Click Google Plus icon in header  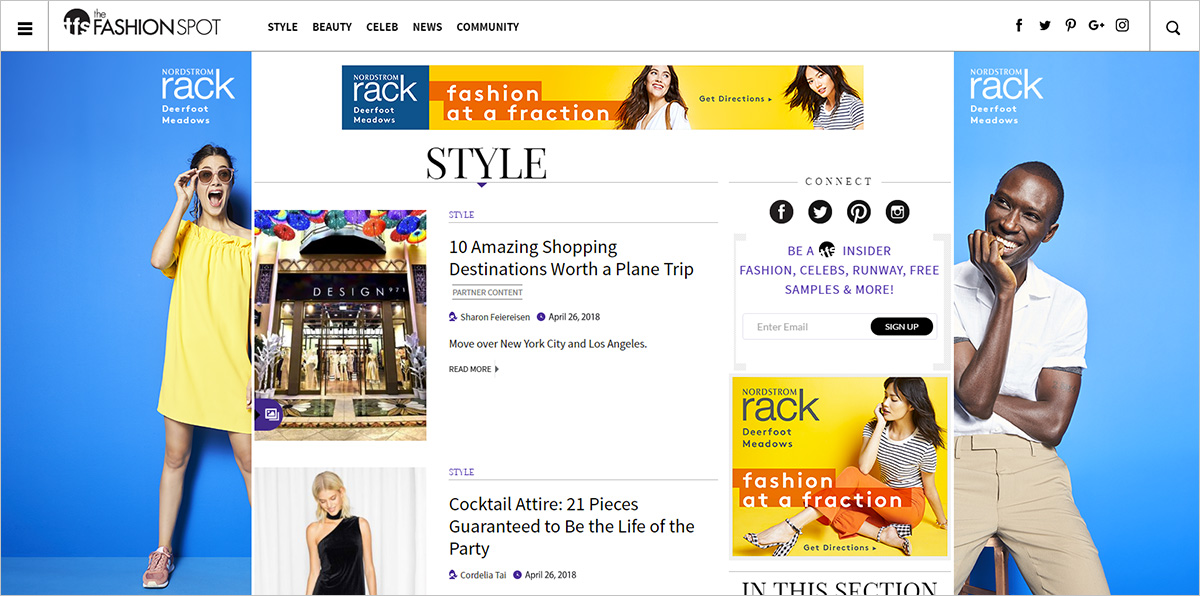[1096, 26]
